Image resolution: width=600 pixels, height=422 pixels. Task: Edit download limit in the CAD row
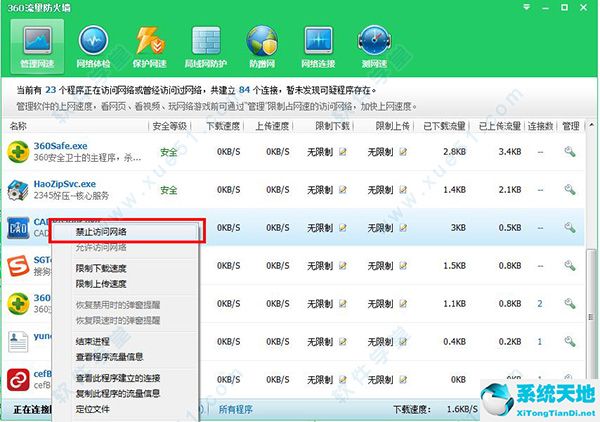(343, 228)
